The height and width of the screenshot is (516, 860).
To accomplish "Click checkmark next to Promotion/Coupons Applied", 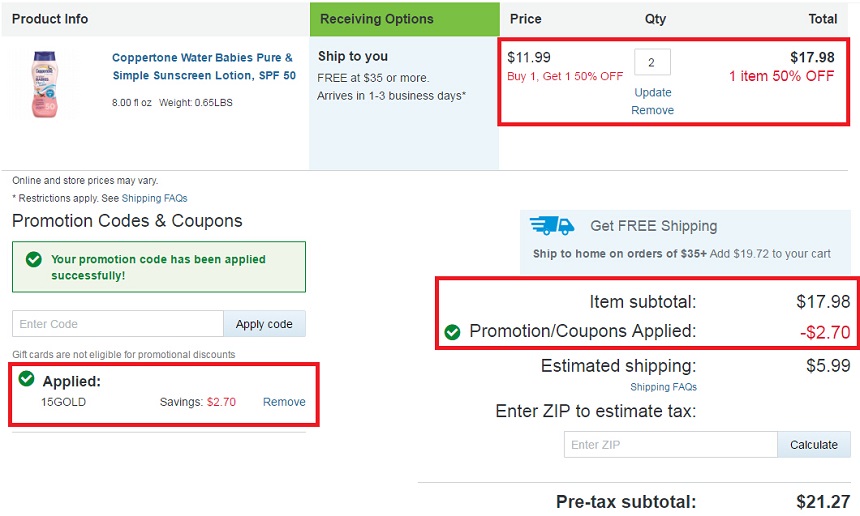I will (452, 332).
